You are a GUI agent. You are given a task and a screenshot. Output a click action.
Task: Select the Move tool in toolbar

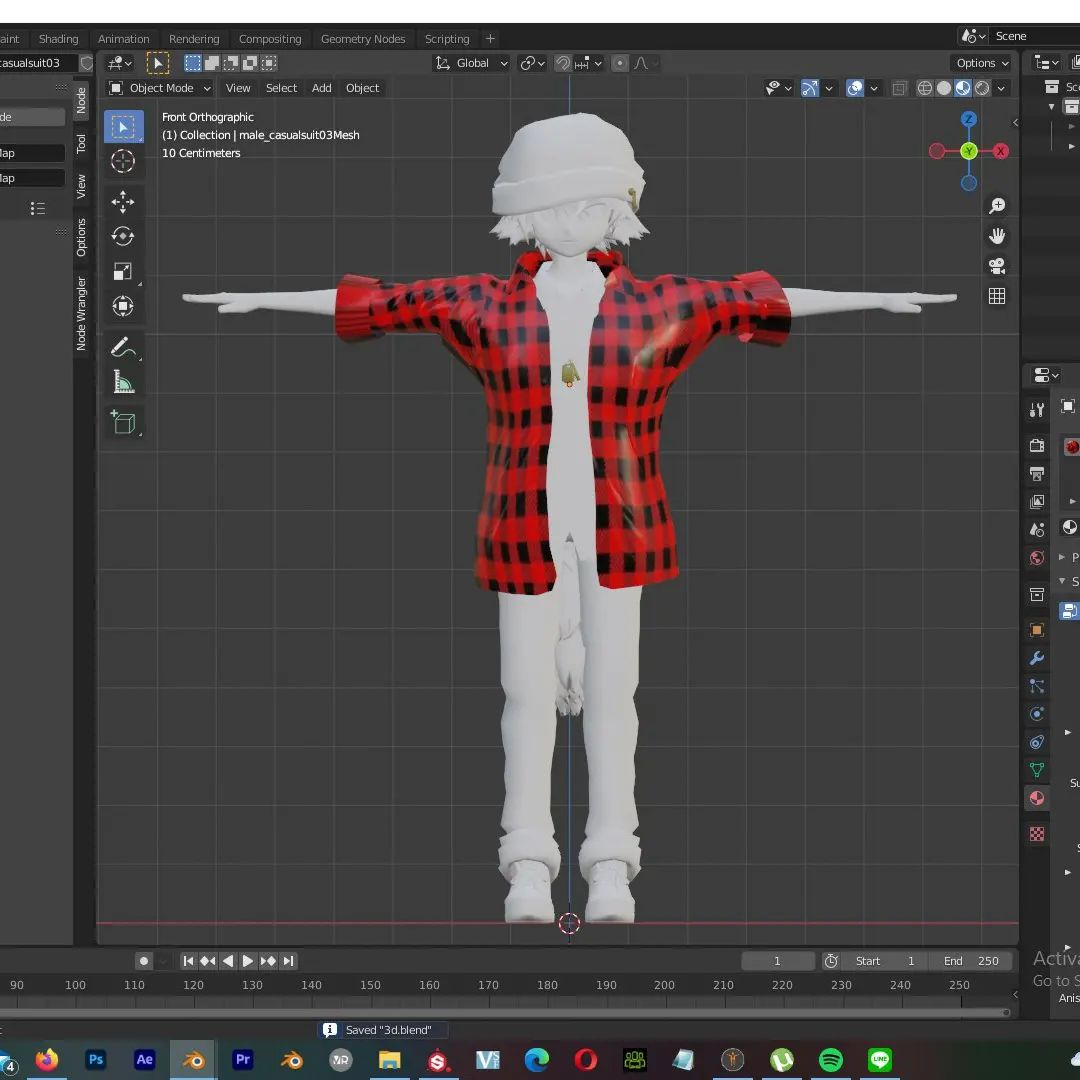(x=123, y=202)
